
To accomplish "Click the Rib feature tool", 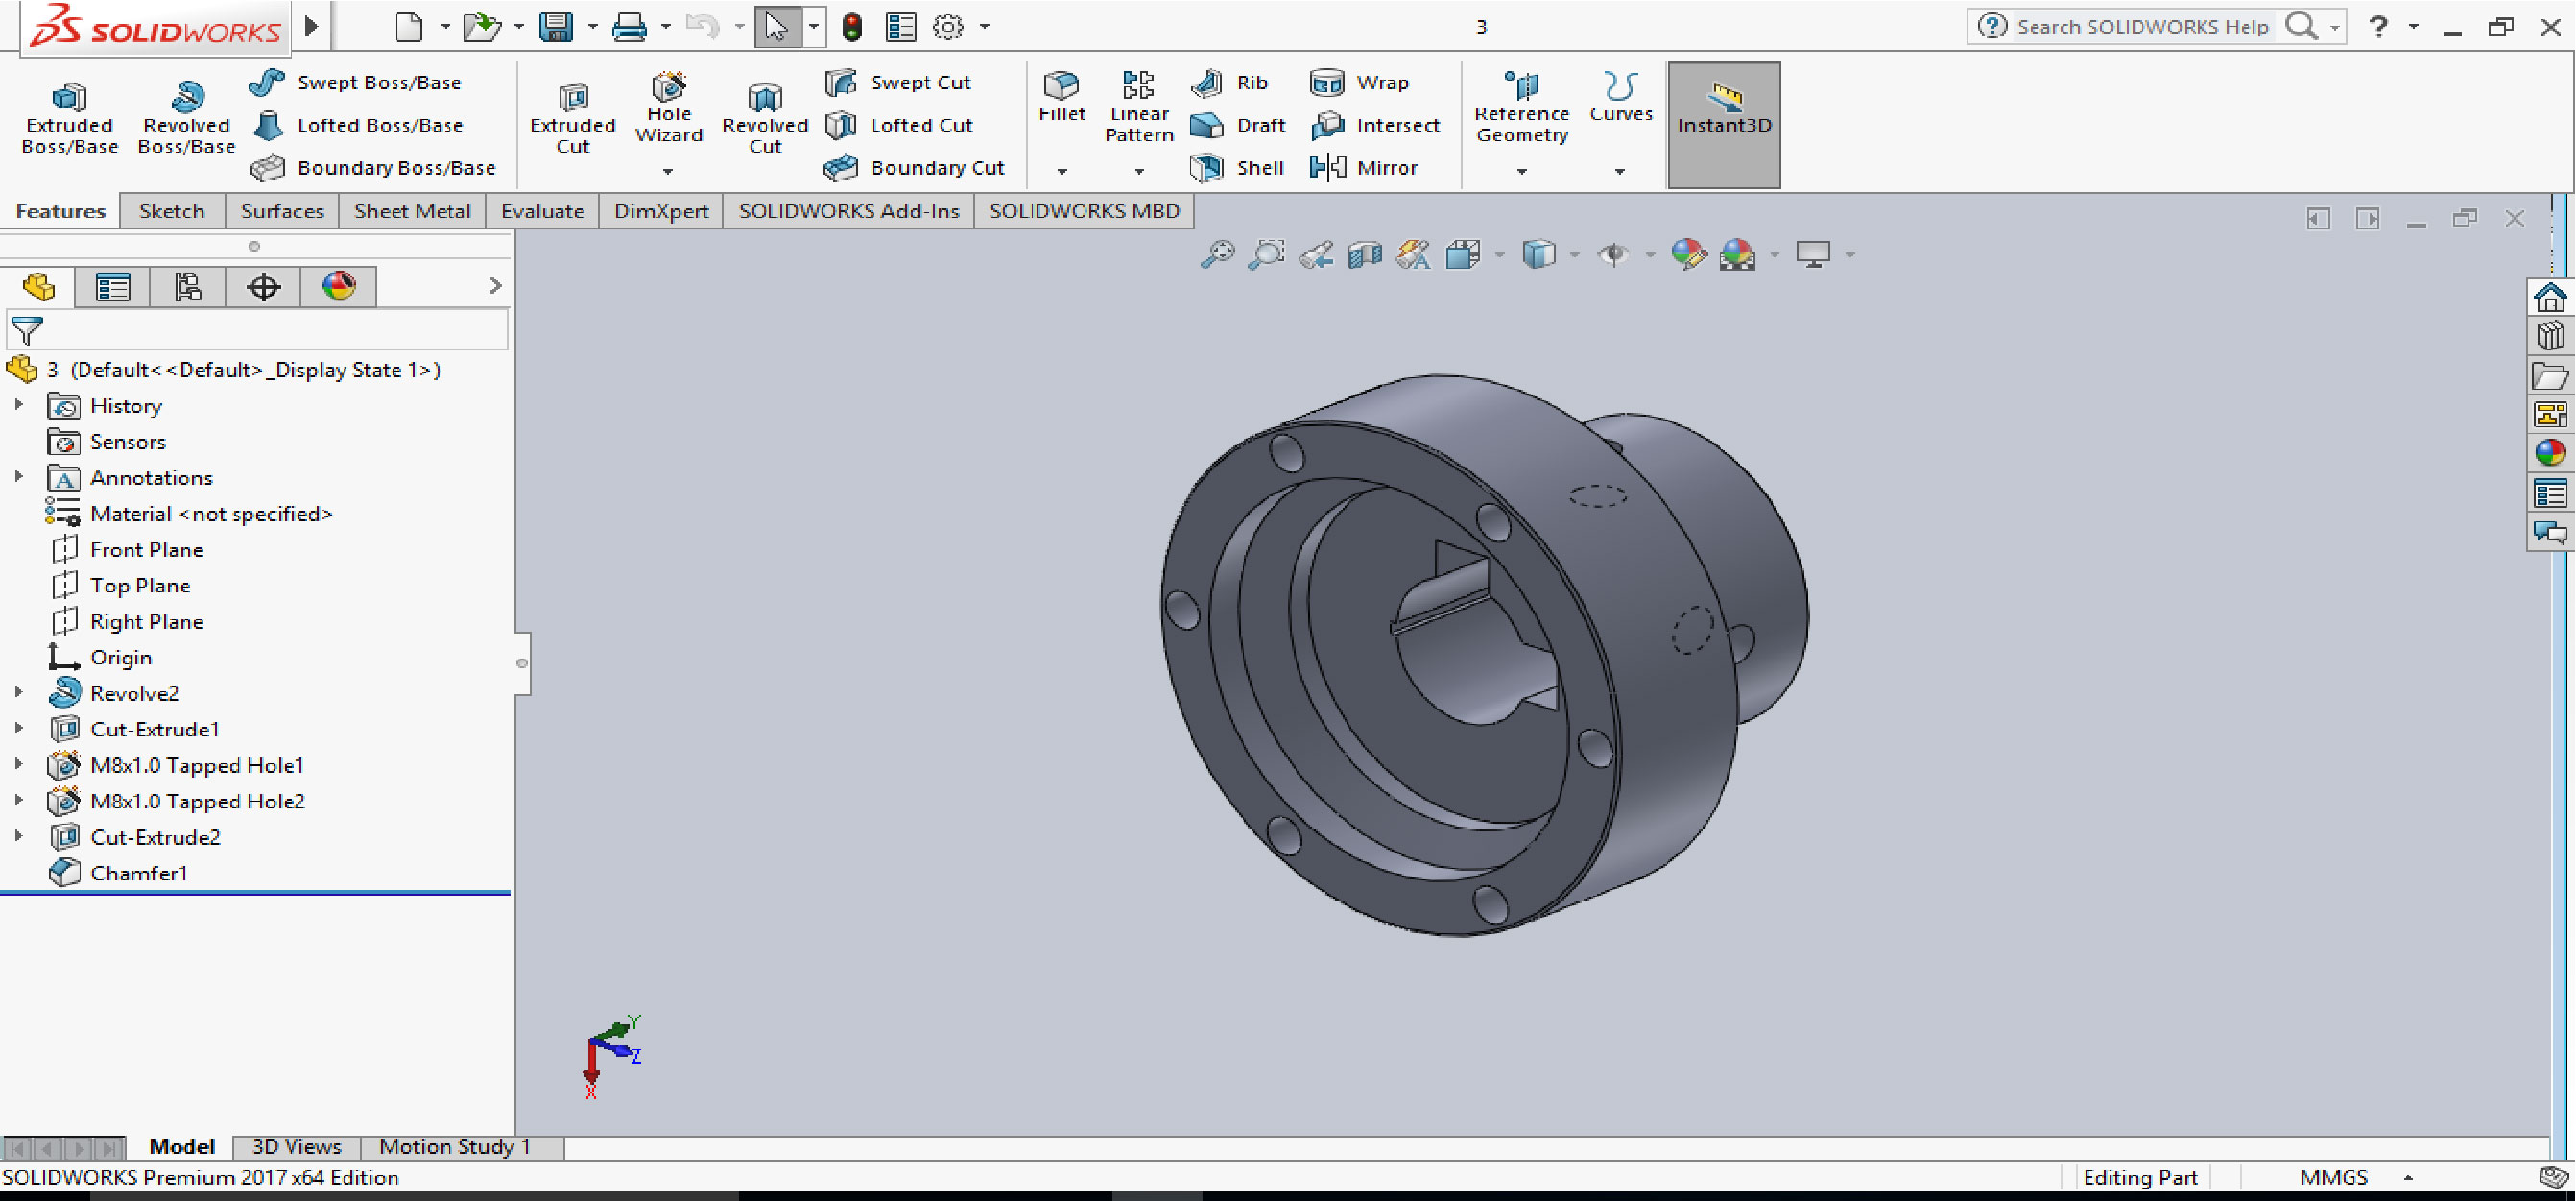I will (1230, 82).
